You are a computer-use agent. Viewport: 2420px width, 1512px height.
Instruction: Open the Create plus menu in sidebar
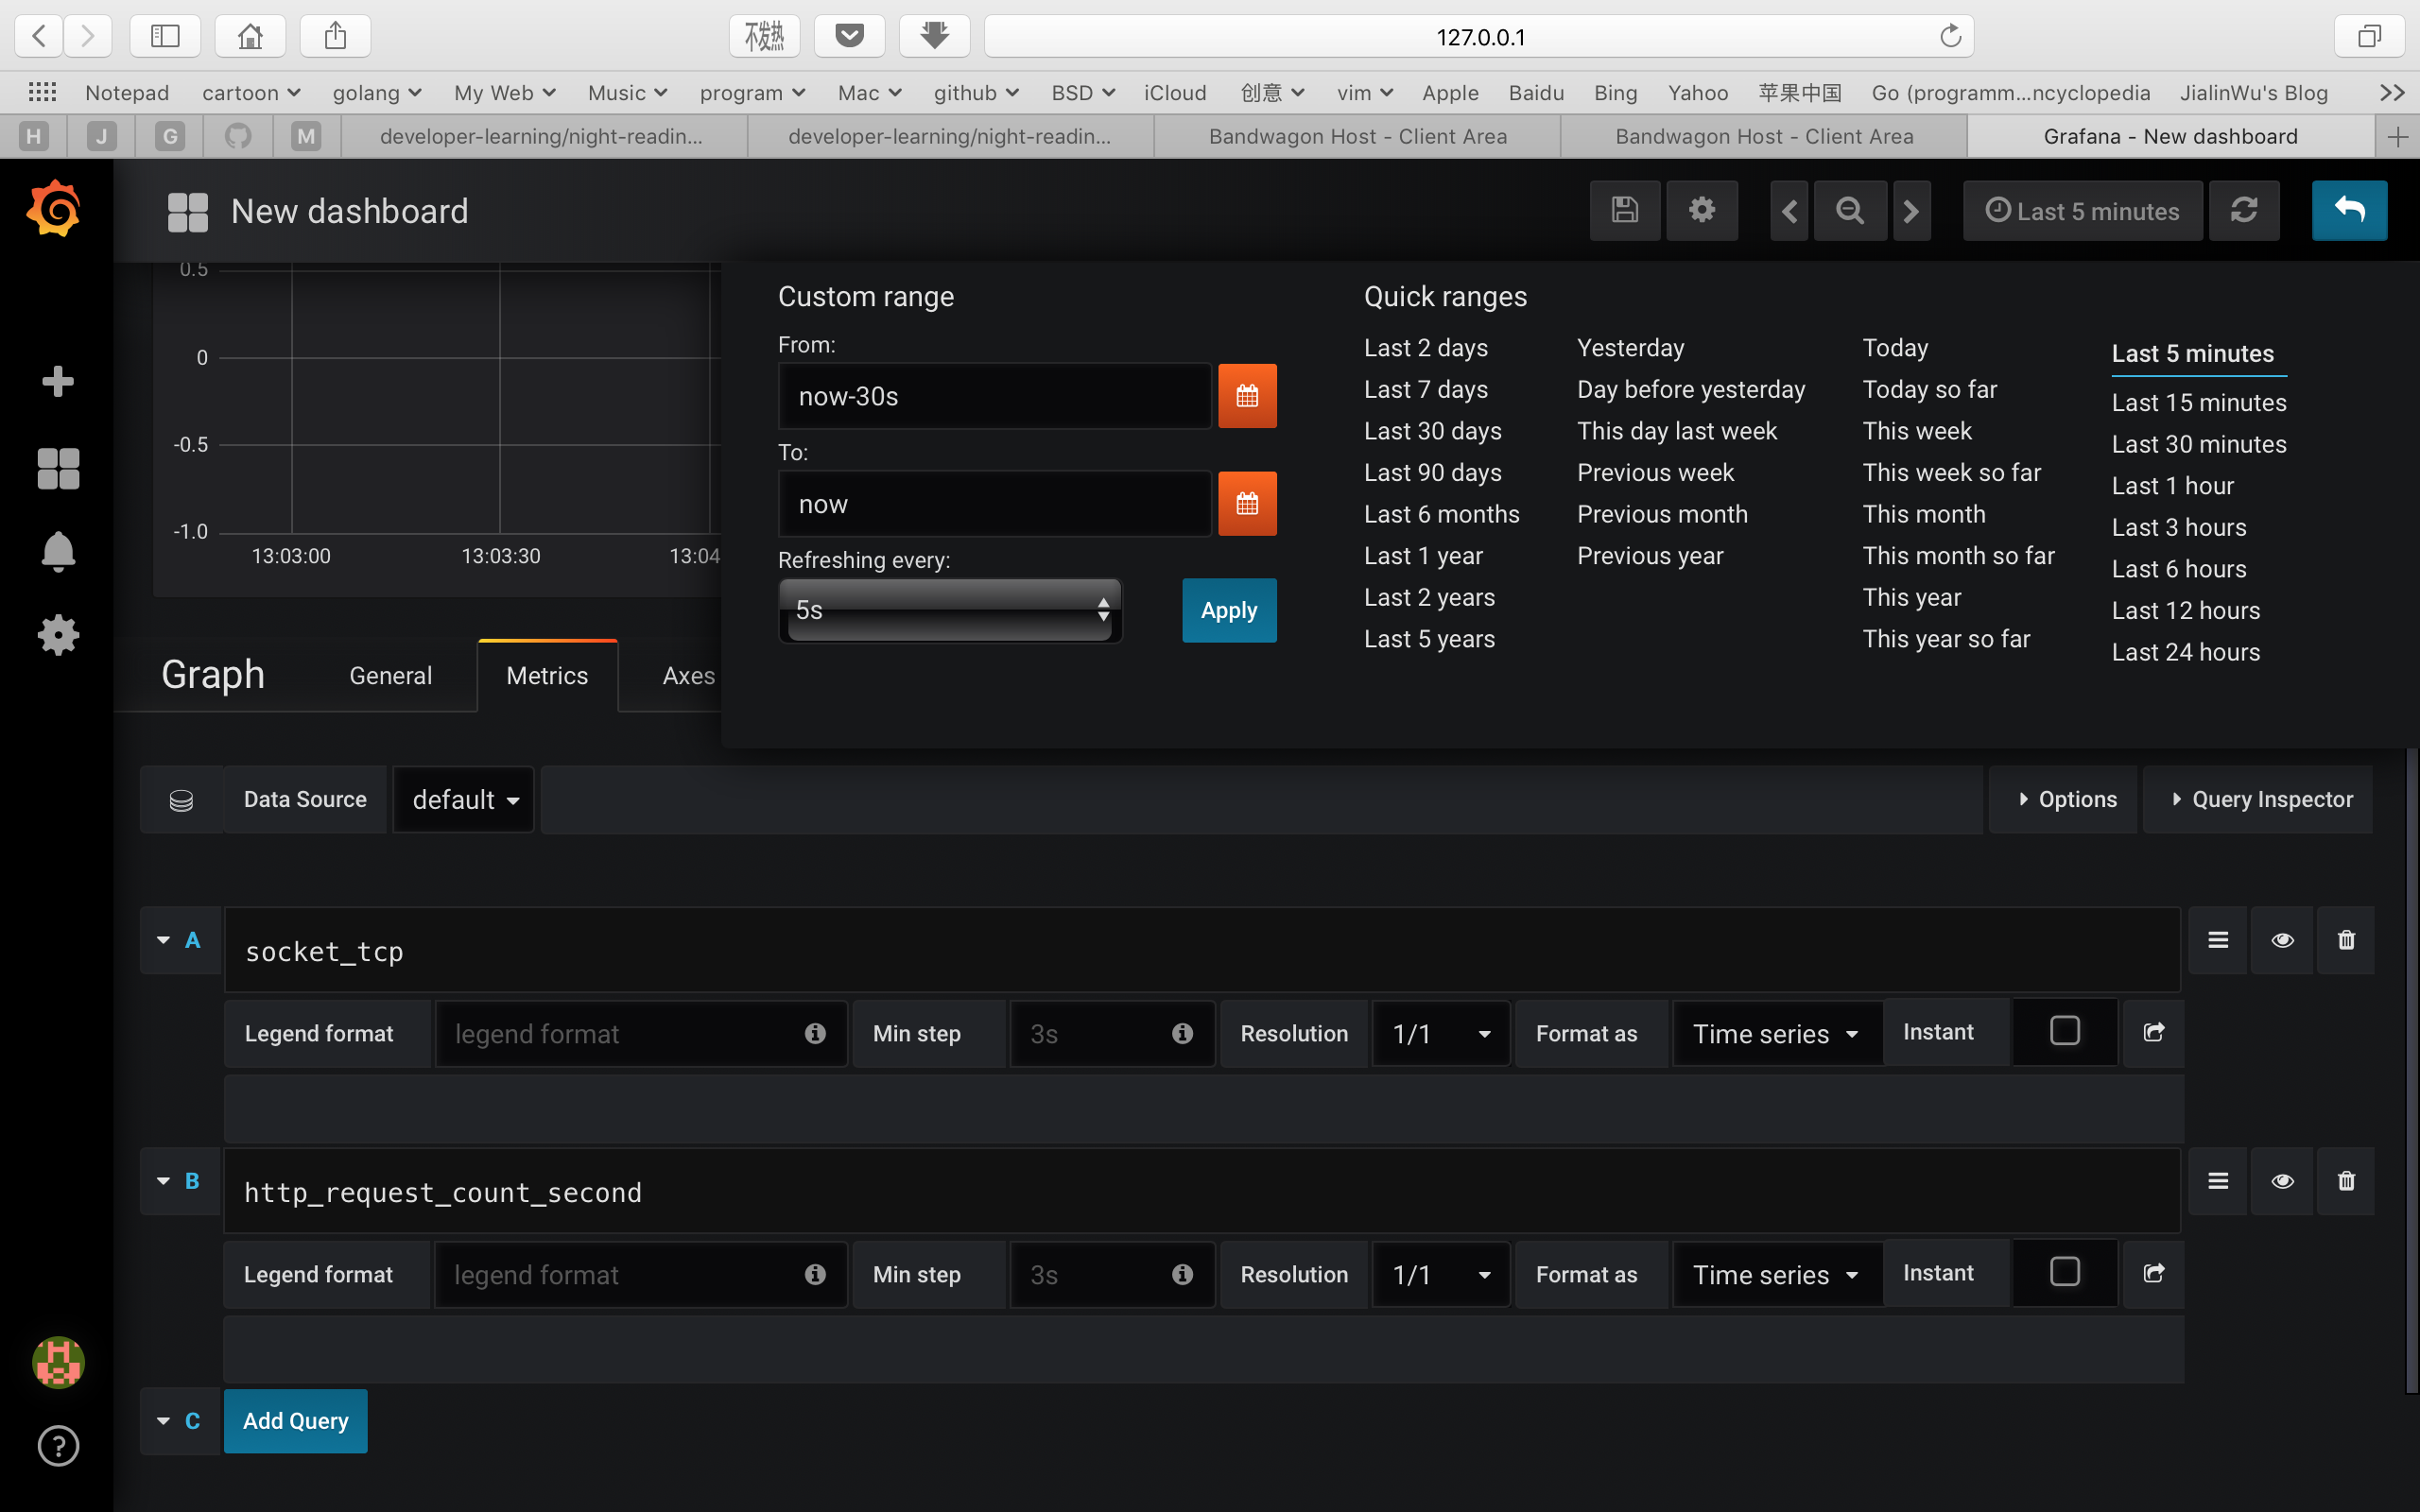pyautogui.click(x=58, y=381)
